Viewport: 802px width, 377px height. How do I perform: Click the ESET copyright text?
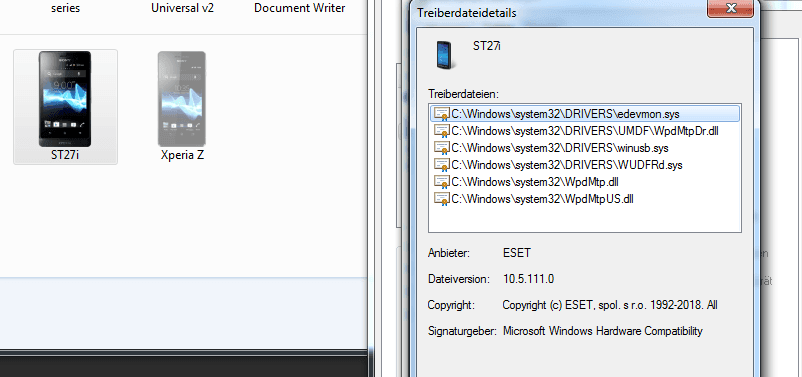pyautogui.click(x=610, y=305)
